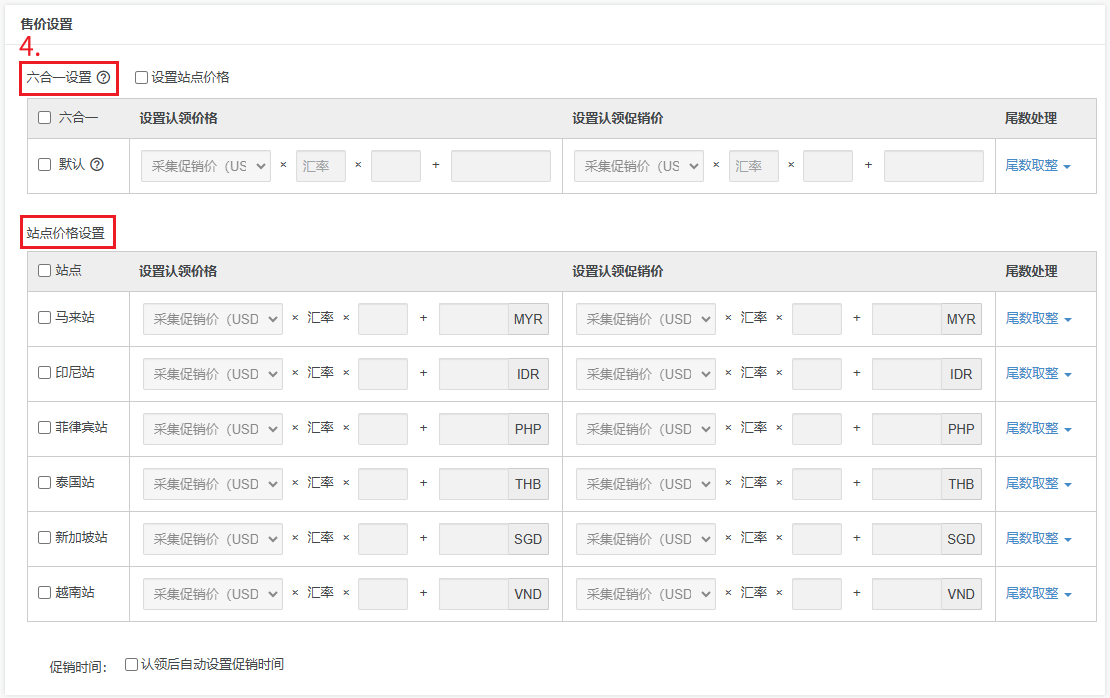This screenshot has height=698, width=1110.
Task: Expand 尾数取整 menu for 菲律宾站
Action: click(1038, 429)
